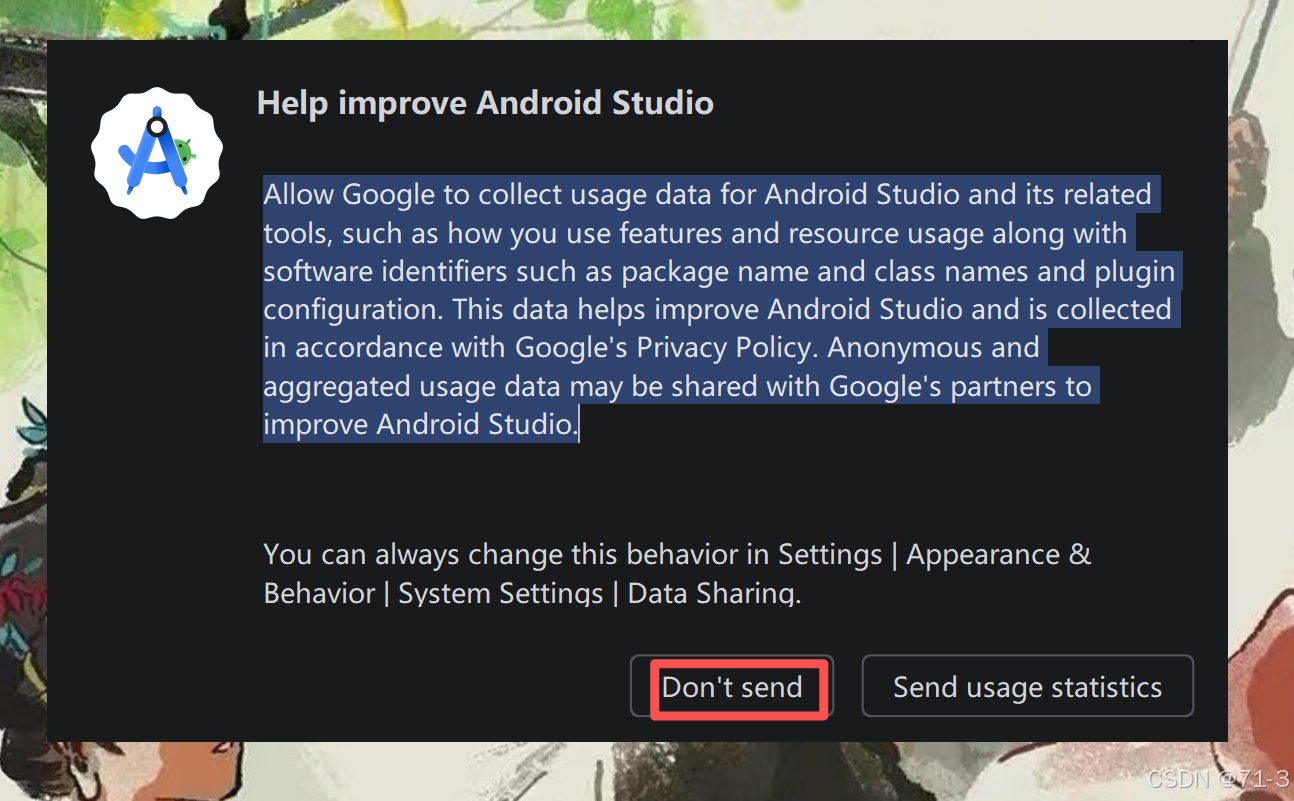This screenshot has width=1294, height=801.
Task: Click the Don't send button
Action: (732, 687)
